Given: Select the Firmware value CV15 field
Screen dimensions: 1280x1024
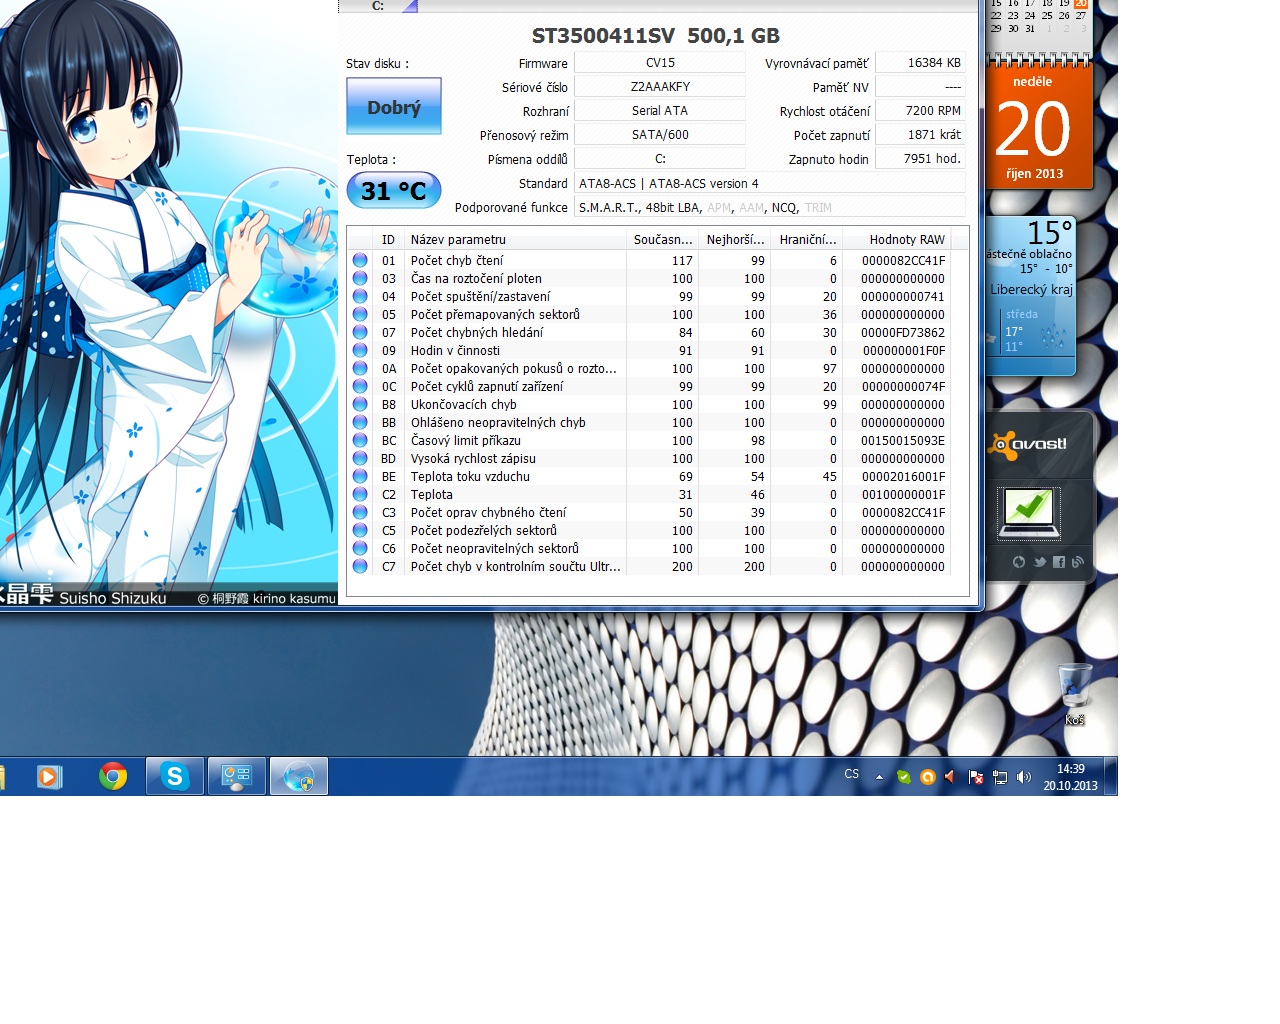Looking at the screenshot, I should pyautogui.click(x=660, y=62).
